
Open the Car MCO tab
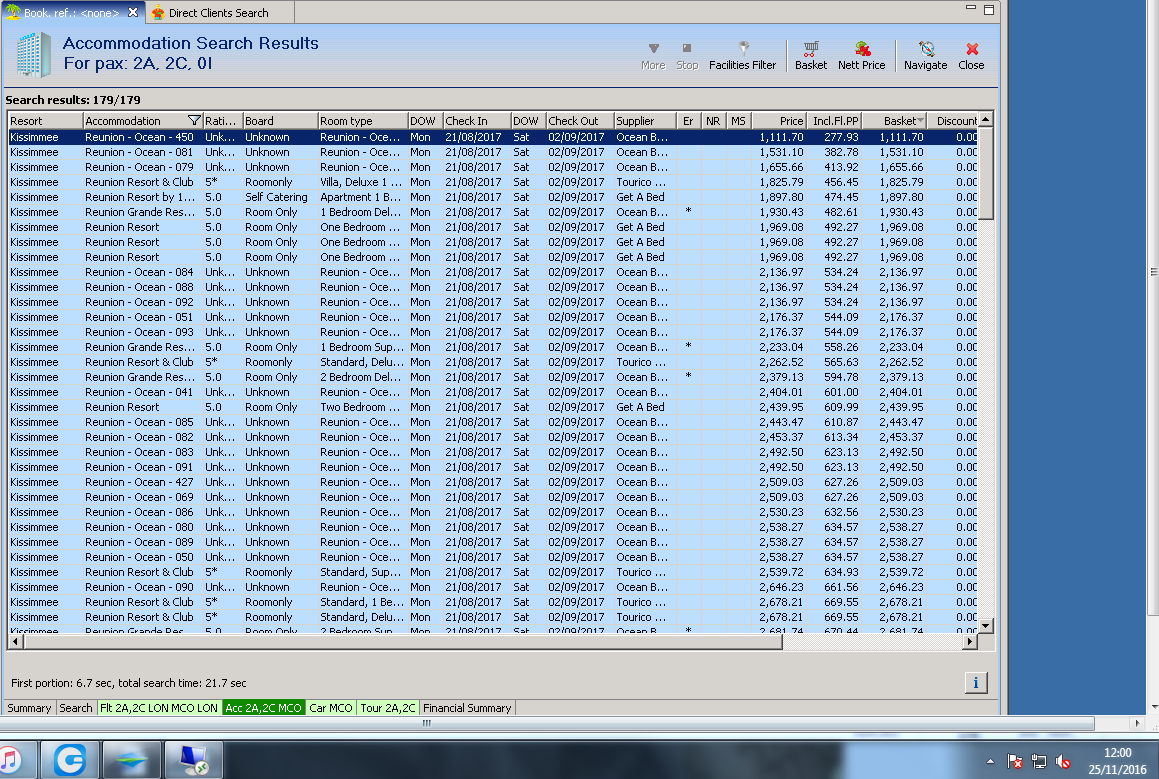(331, 708)
